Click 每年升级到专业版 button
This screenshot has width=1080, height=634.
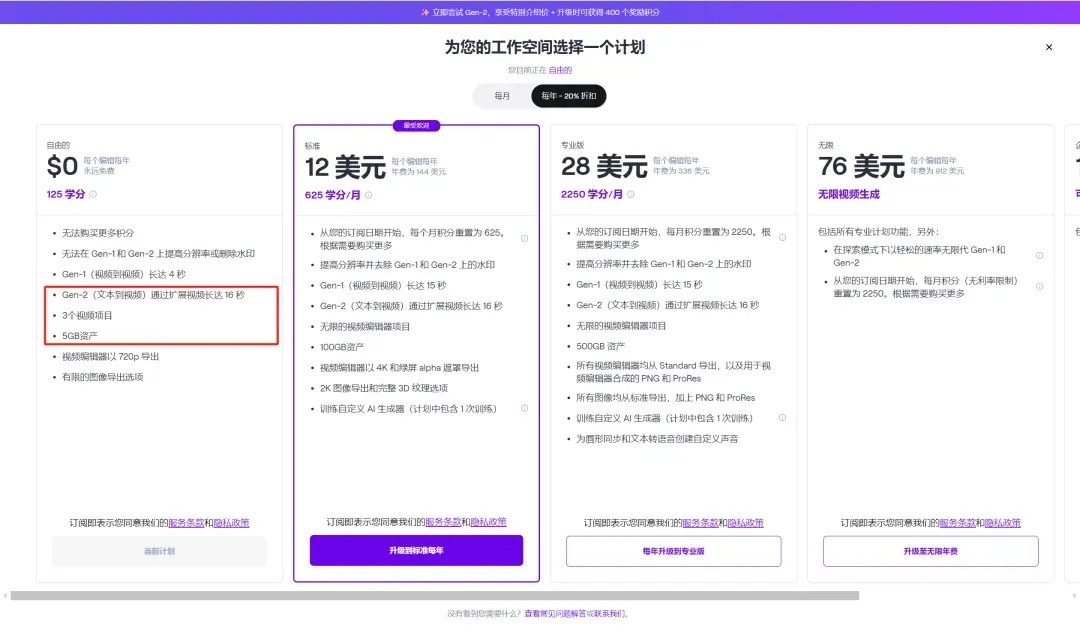(674, 551)
